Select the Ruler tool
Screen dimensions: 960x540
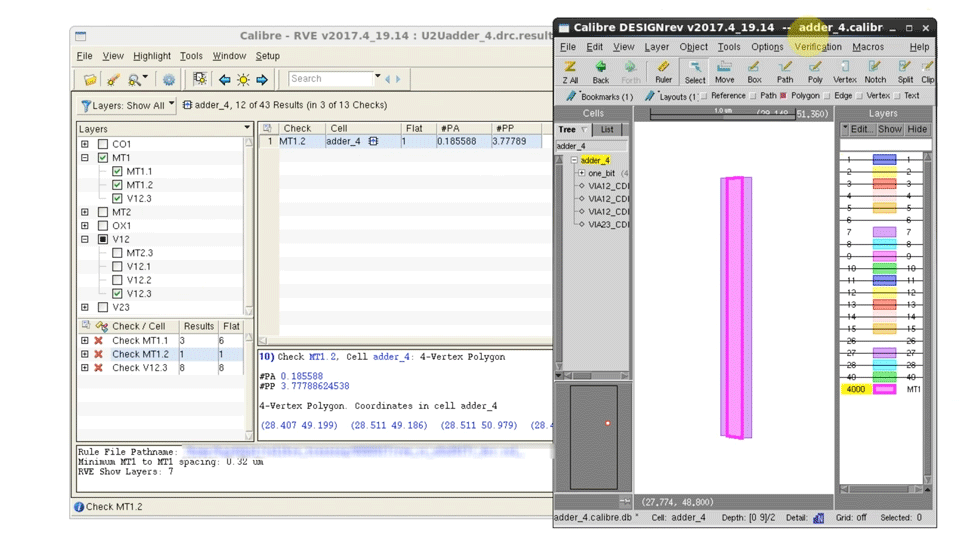pos(663,72)
